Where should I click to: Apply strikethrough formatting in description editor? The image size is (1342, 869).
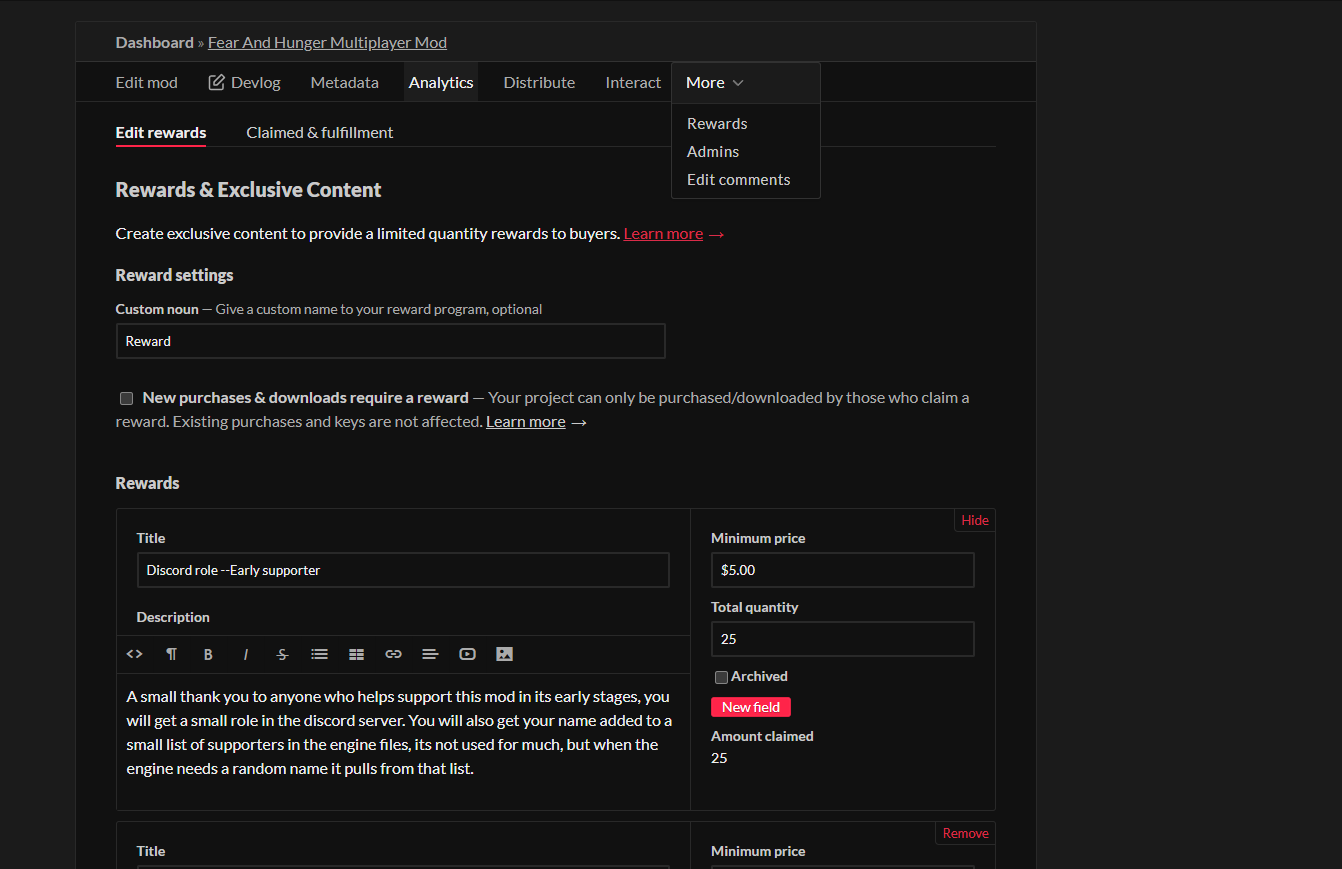pos(282,654)
